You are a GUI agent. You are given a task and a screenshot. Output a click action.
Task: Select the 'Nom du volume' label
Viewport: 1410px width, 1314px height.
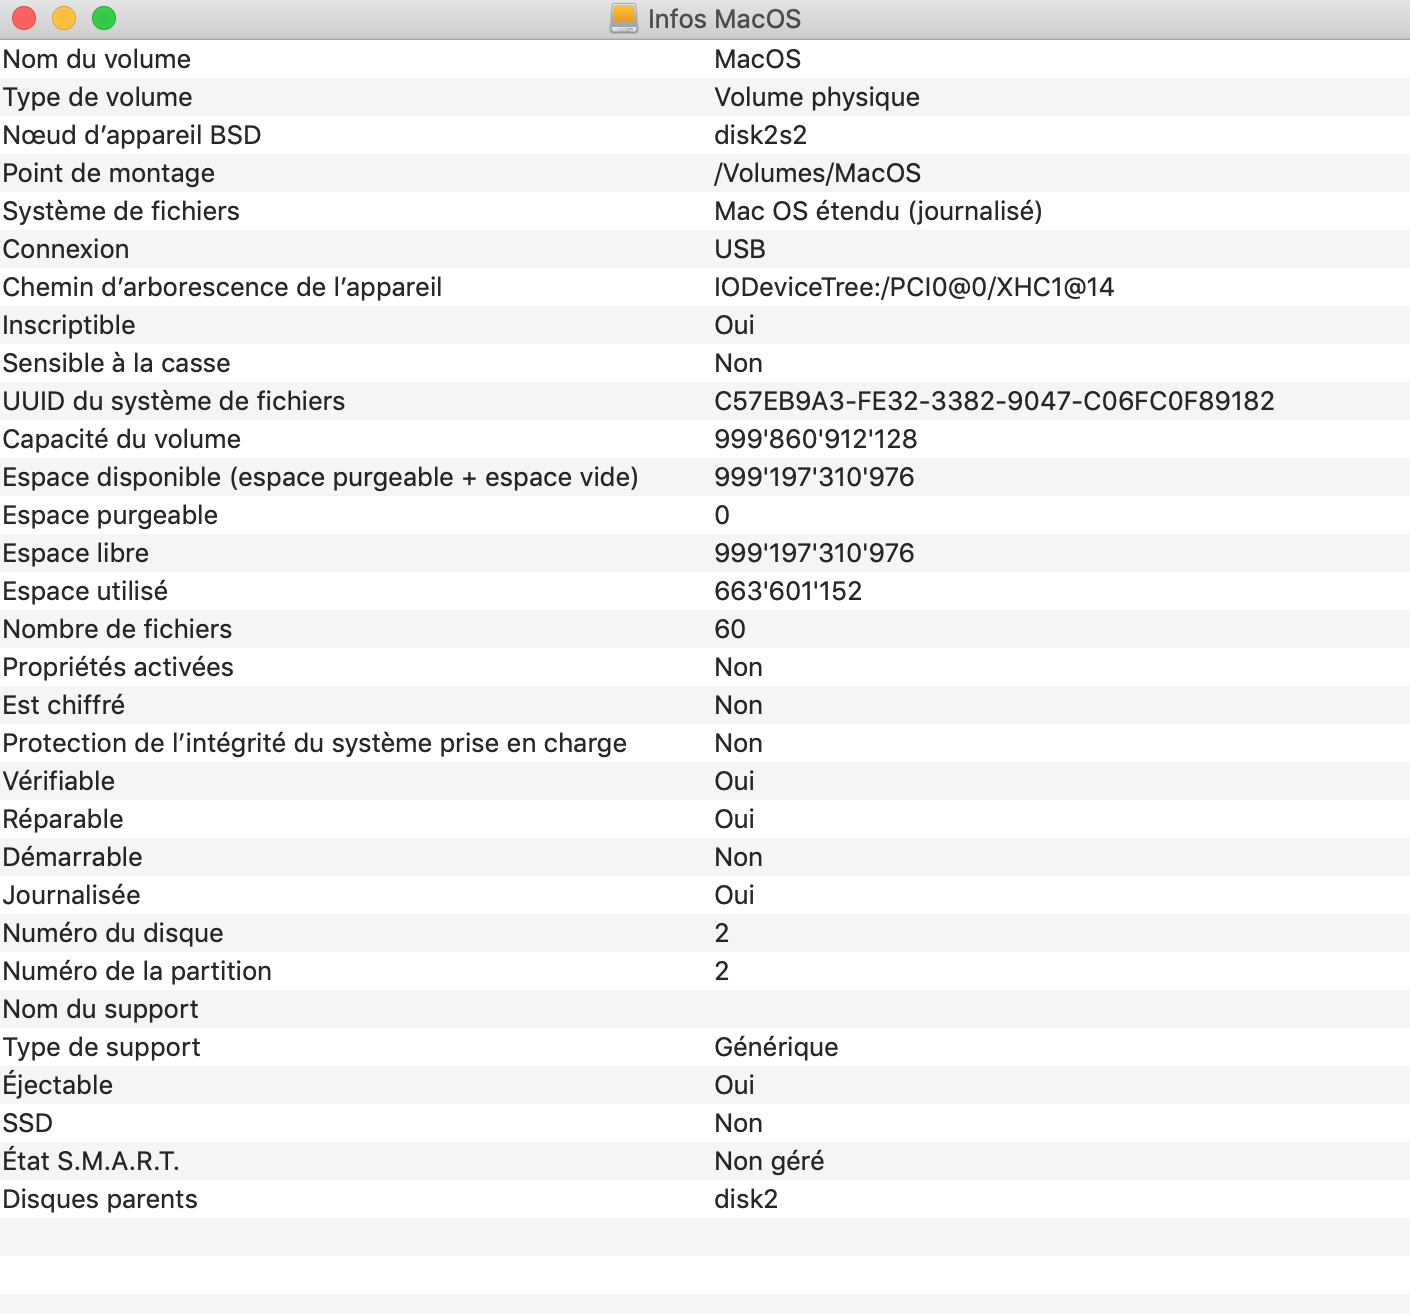[97, 59]
